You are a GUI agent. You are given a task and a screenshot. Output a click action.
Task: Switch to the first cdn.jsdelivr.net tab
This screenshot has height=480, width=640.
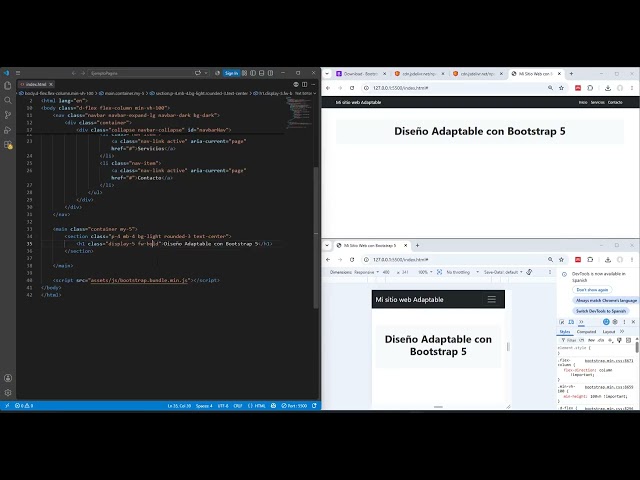tap(419, 74)
